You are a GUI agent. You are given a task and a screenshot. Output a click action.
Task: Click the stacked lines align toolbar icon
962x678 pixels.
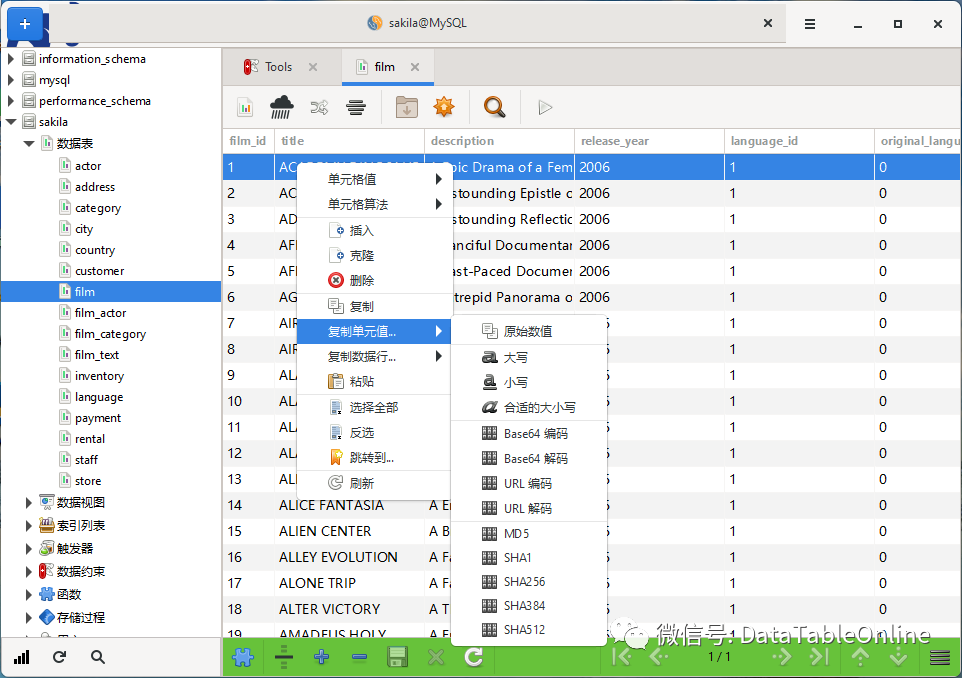click(x=356, y=108)
